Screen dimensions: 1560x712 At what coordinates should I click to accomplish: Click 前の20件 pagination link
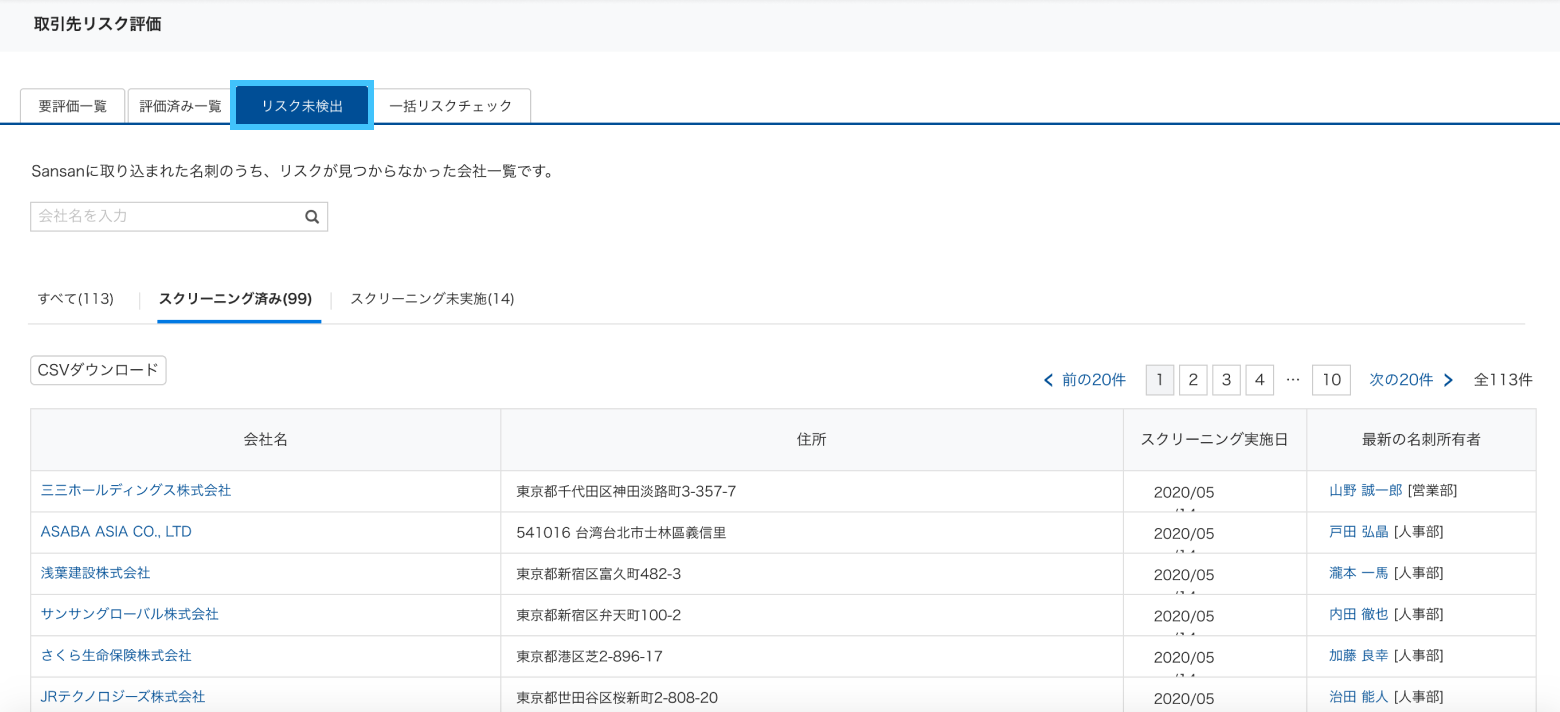tap(1094, 380)
